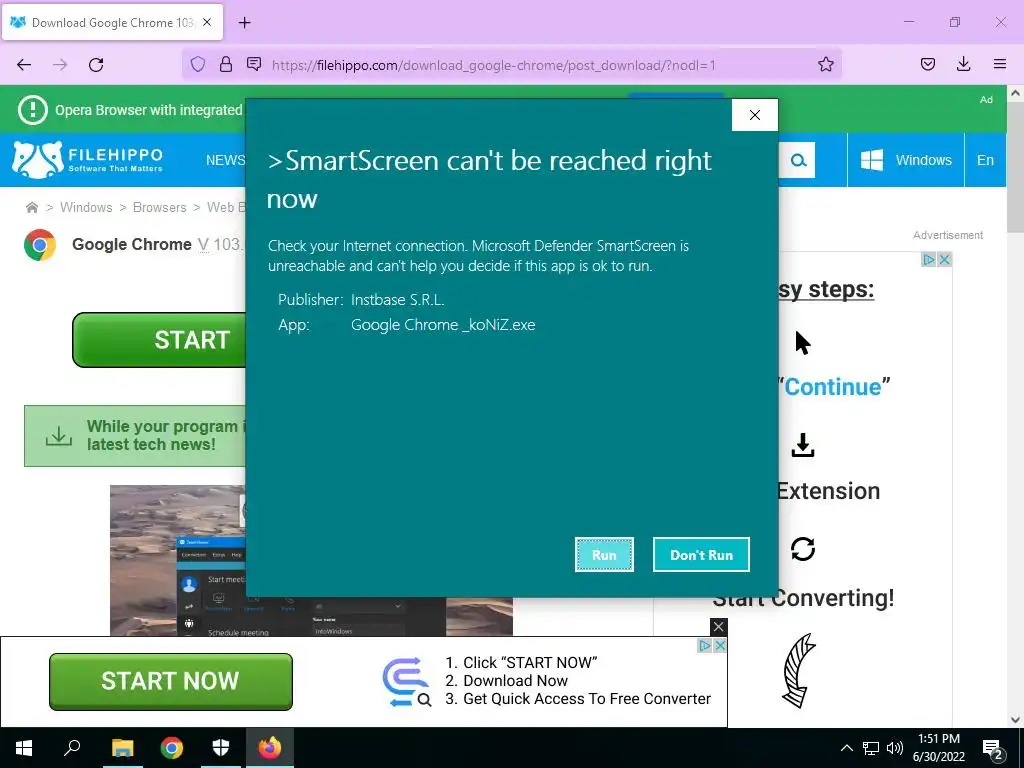1024x768 pixels.
Task: Click the Firefox taskbar icon
Action: point(270,748)
